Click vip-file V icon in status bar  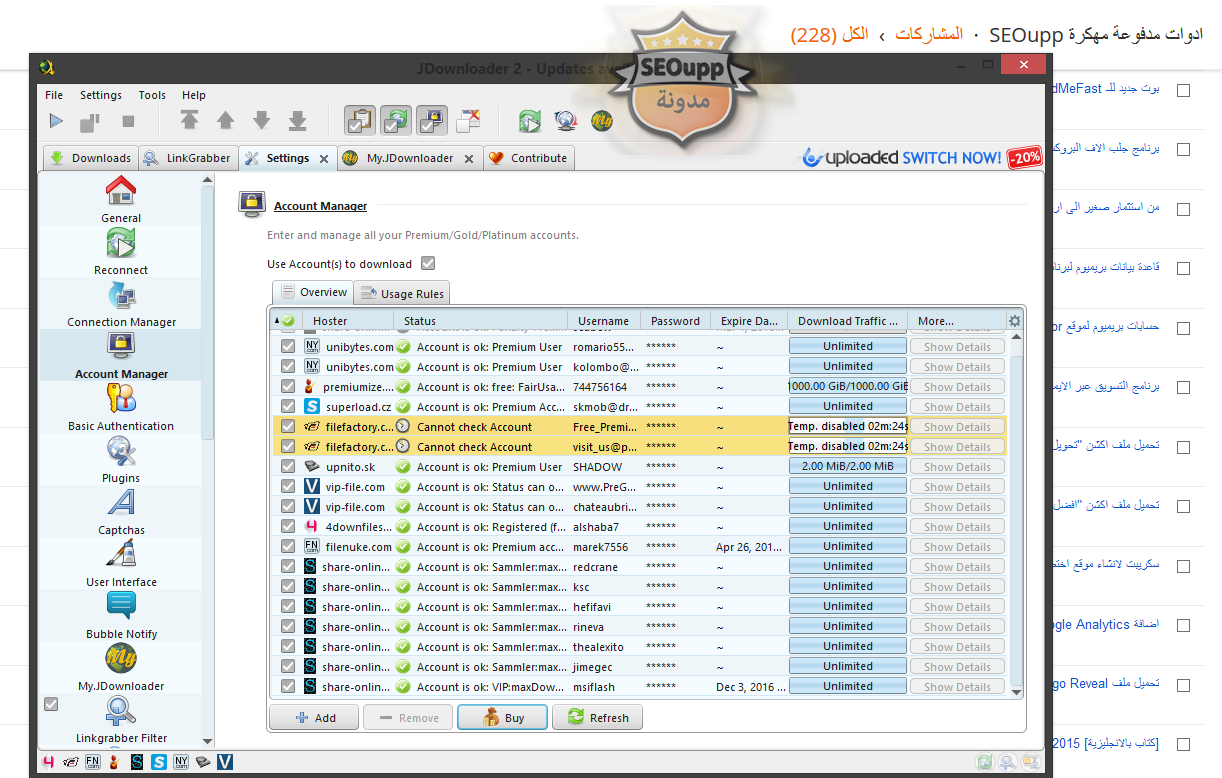click(225, 762)
